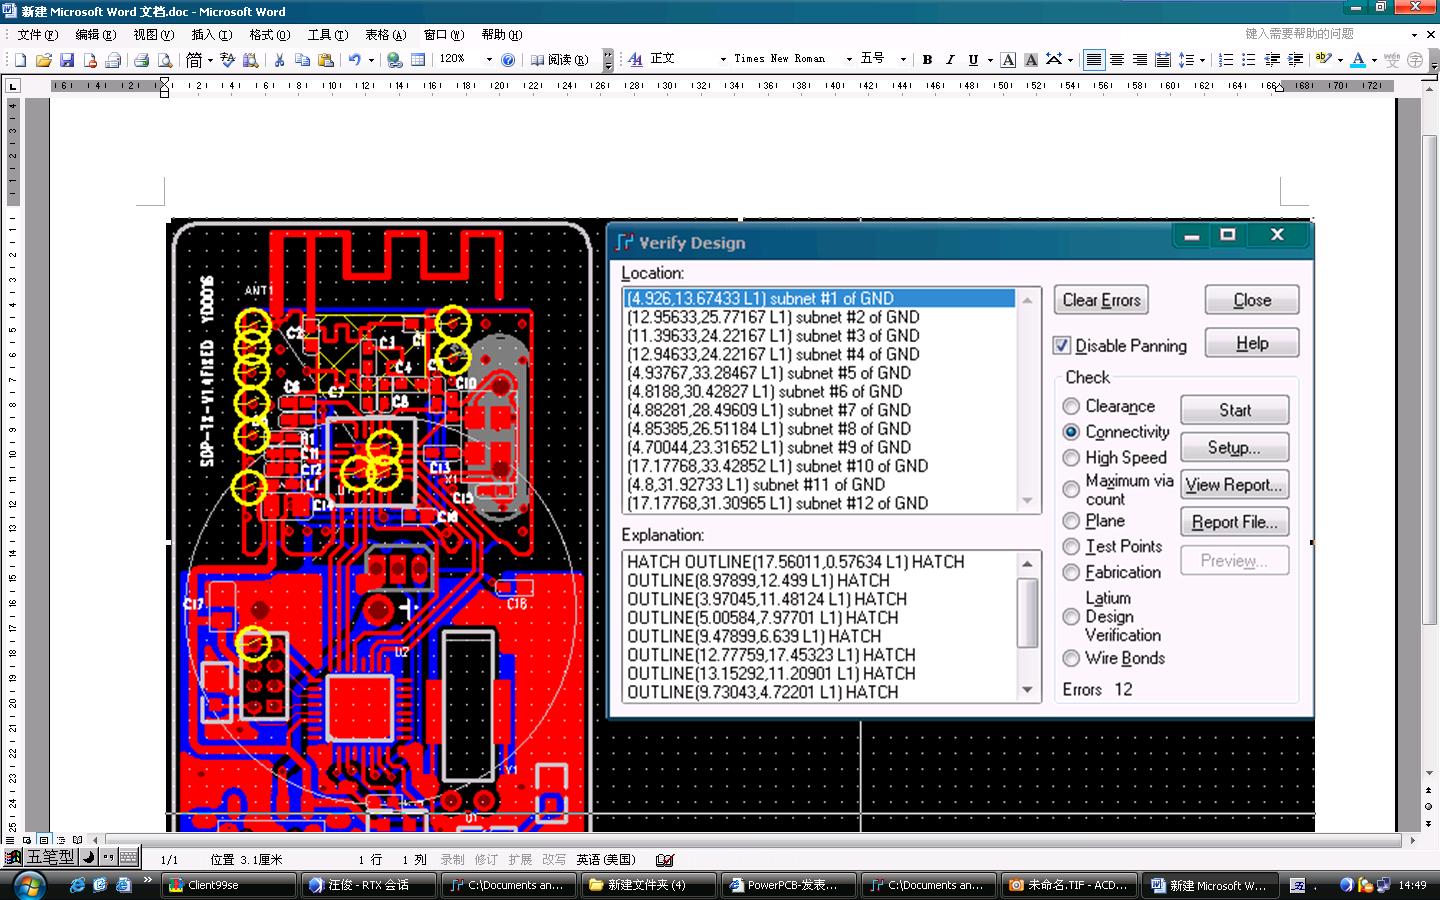Open the 插入 (Insert) menu
Viewport: 1440px width, 900px height.
click(x=210, y=35)
